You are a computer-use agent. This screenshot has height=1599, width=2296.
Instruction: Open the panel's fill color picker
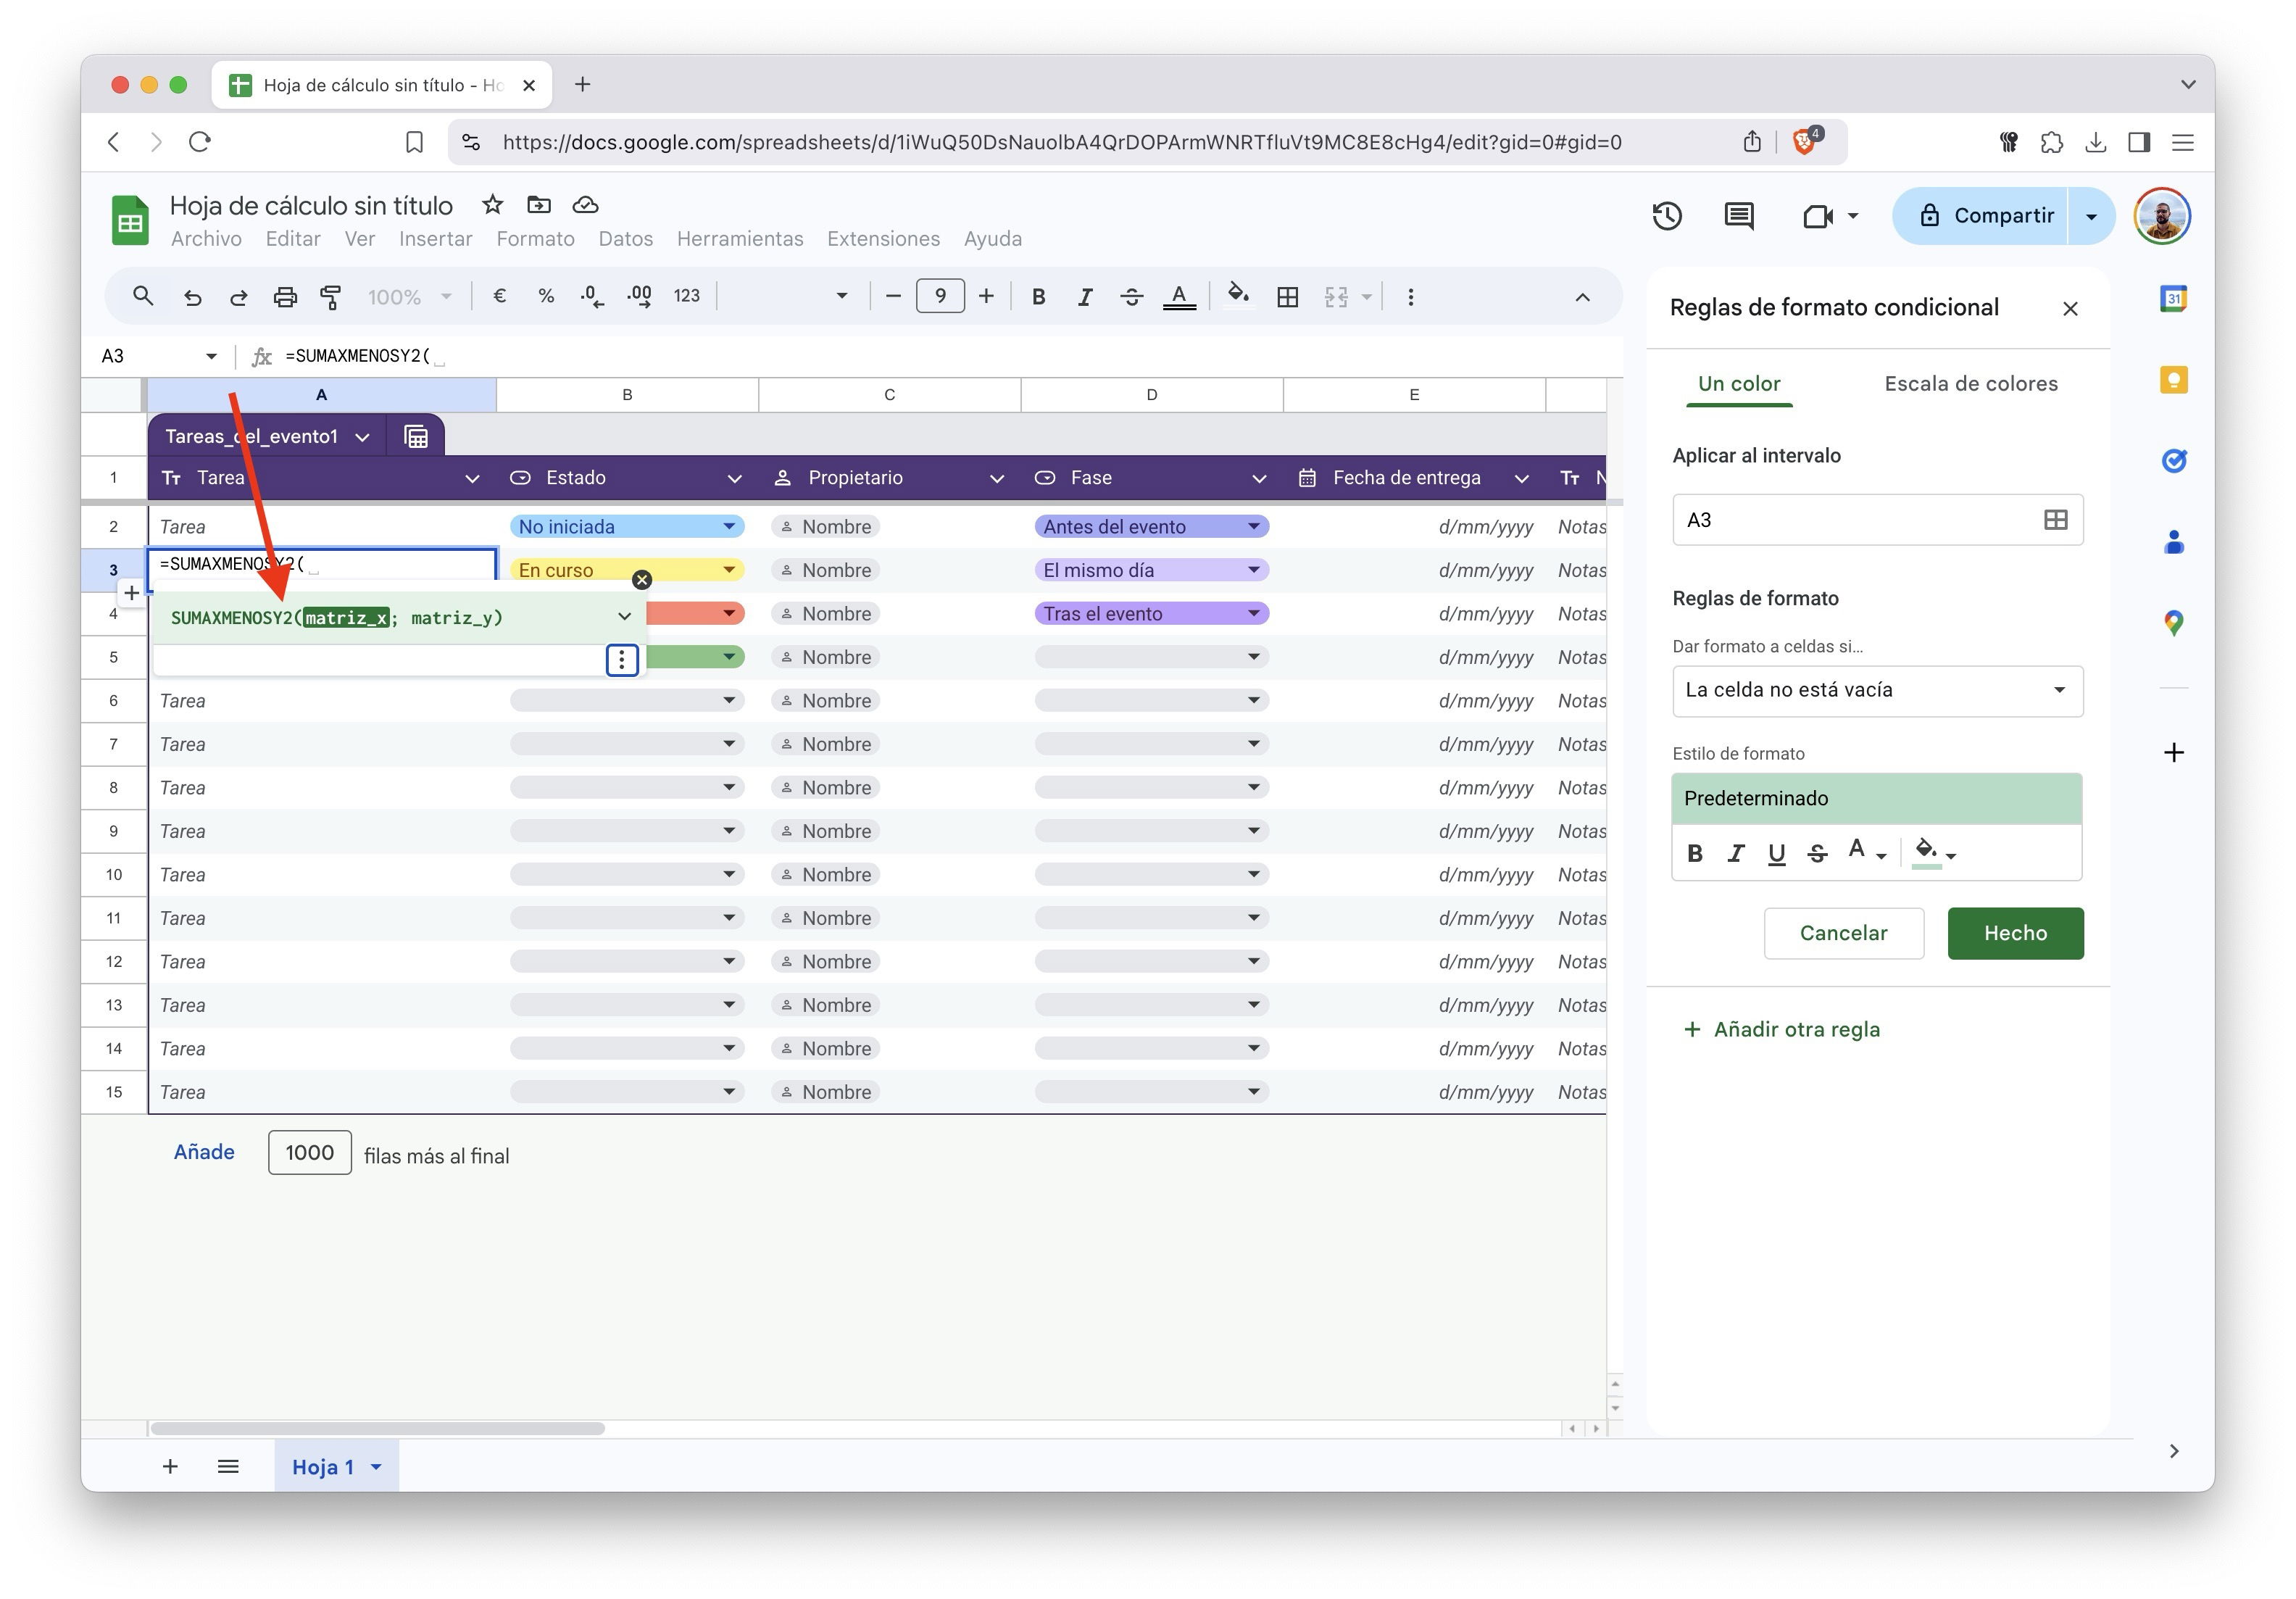coord(1934,853)
